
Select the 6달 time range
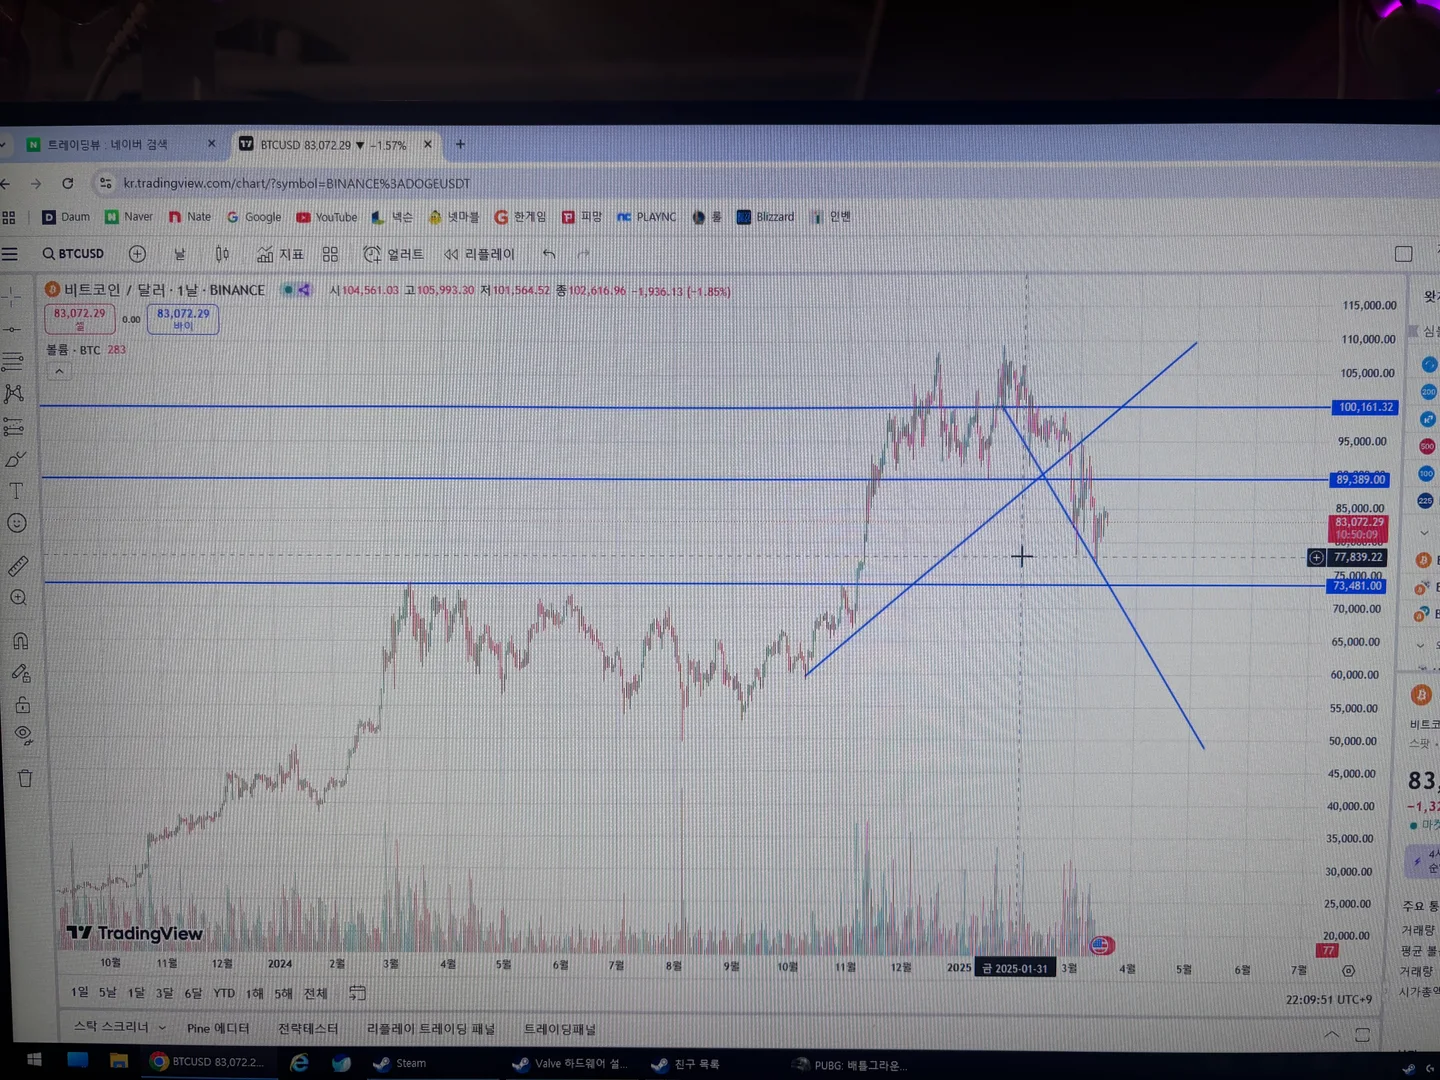(x=193, y=993)
